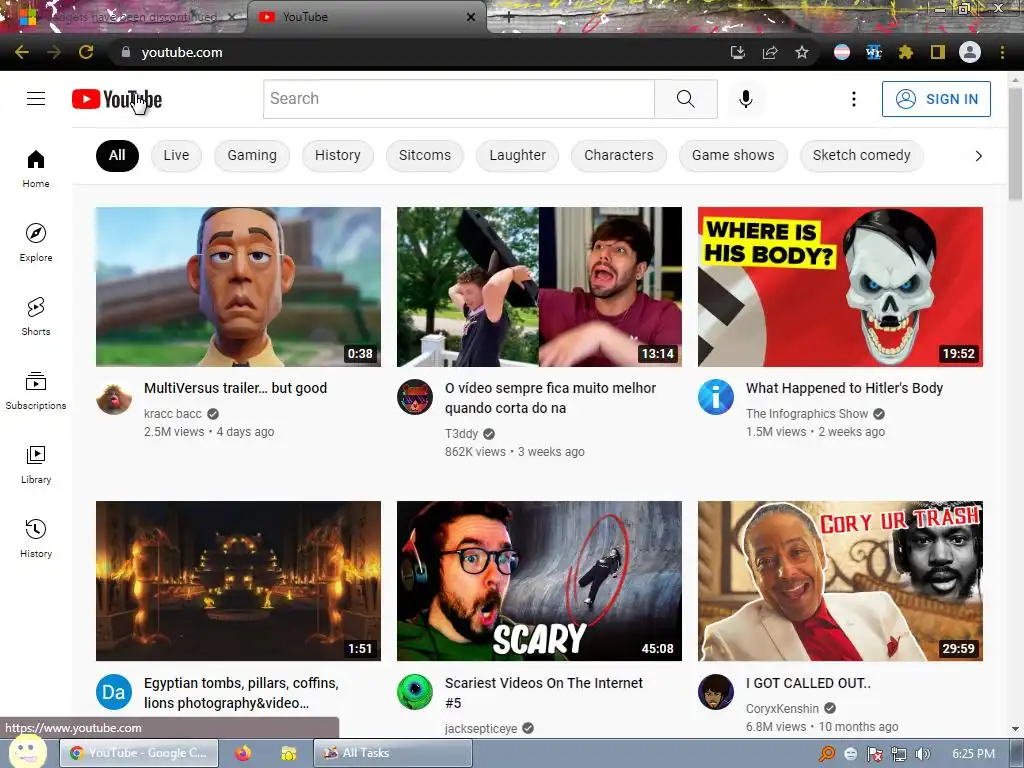
Task: Open kracc bacc channel avatar
Action: [114, 397]
